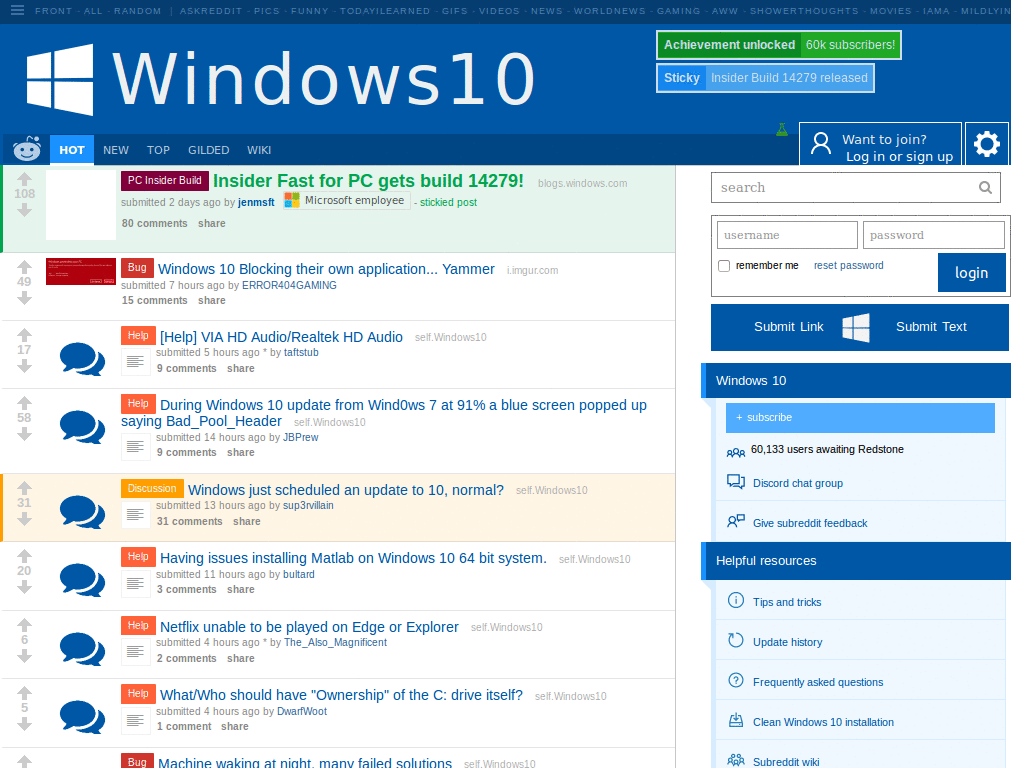
Task: Expand self-text of Netflix Edge post
Action: click(x=135, y=651)
